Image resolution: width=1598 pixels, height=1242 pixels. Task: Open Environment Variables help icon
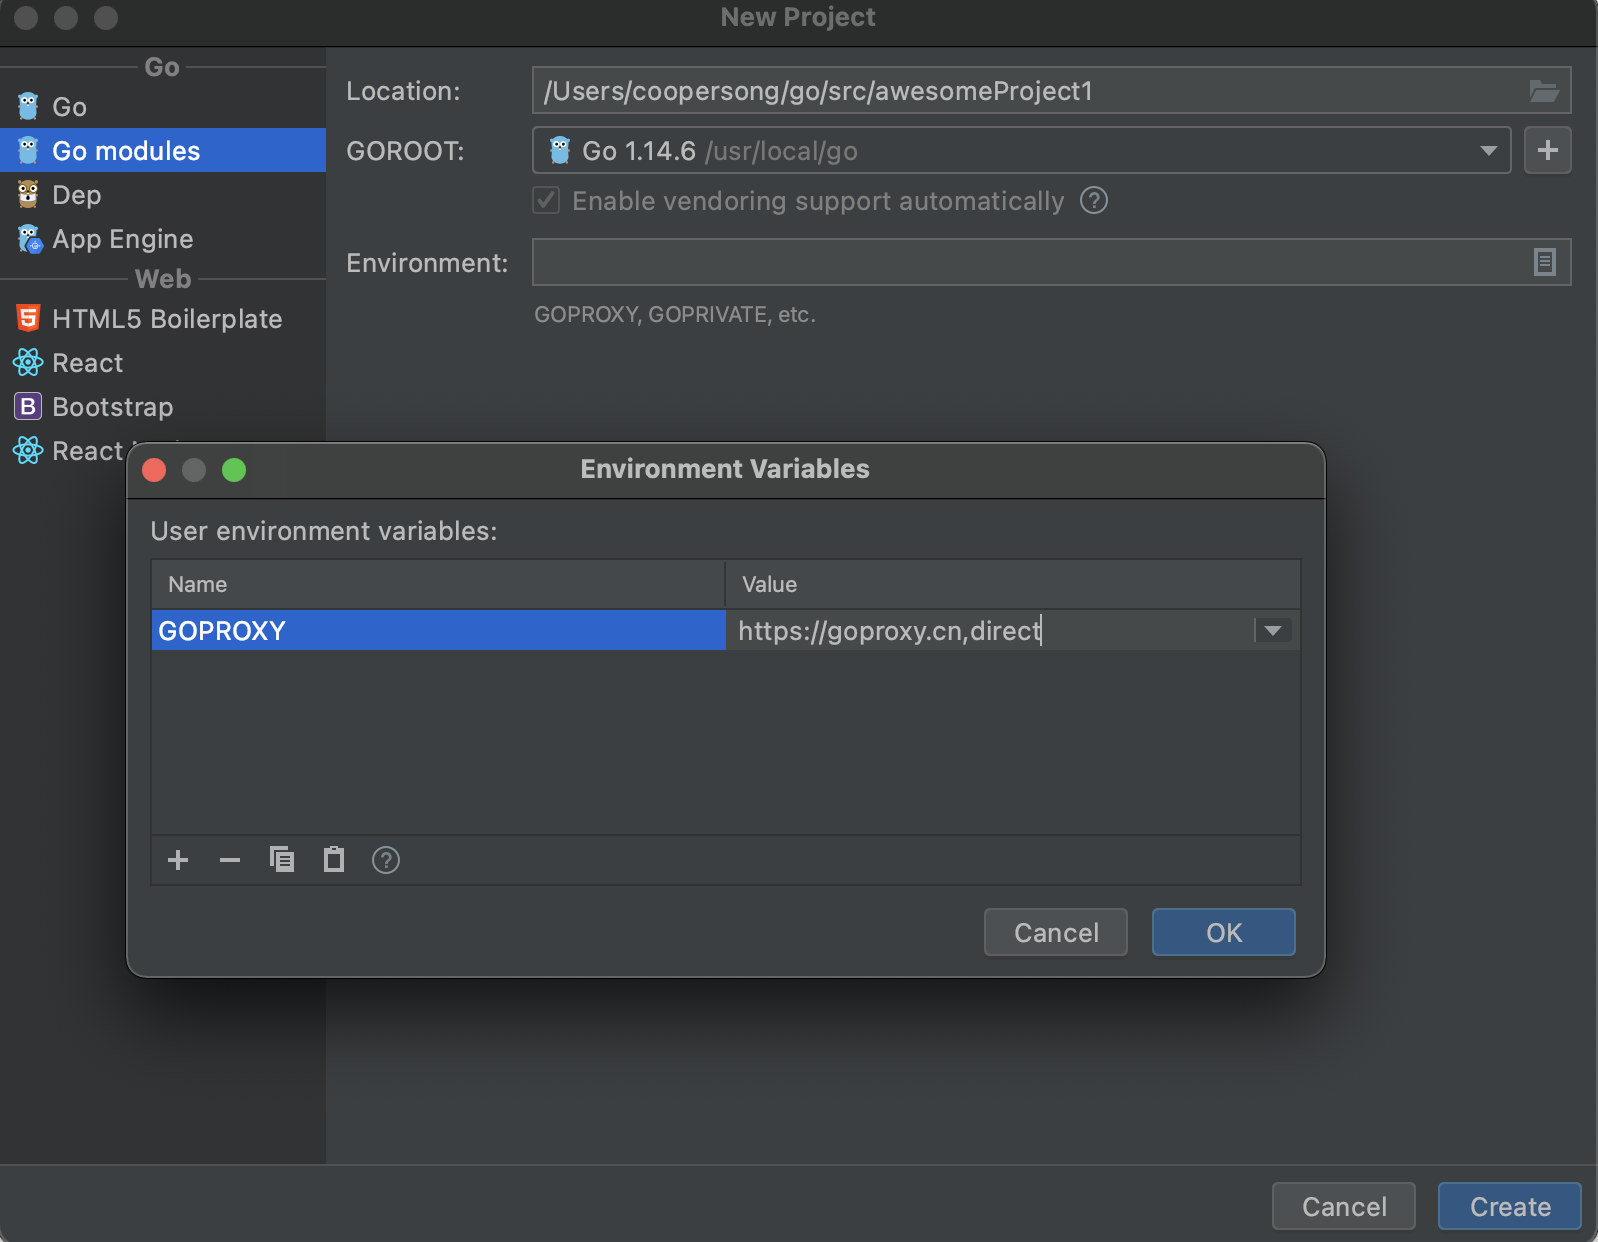(x=386, y=860)
